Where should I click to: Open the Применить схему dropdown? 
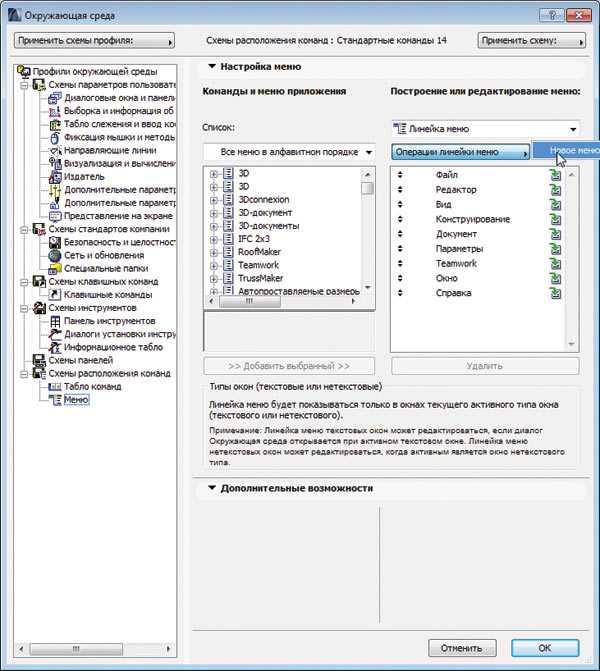point(532,41)
